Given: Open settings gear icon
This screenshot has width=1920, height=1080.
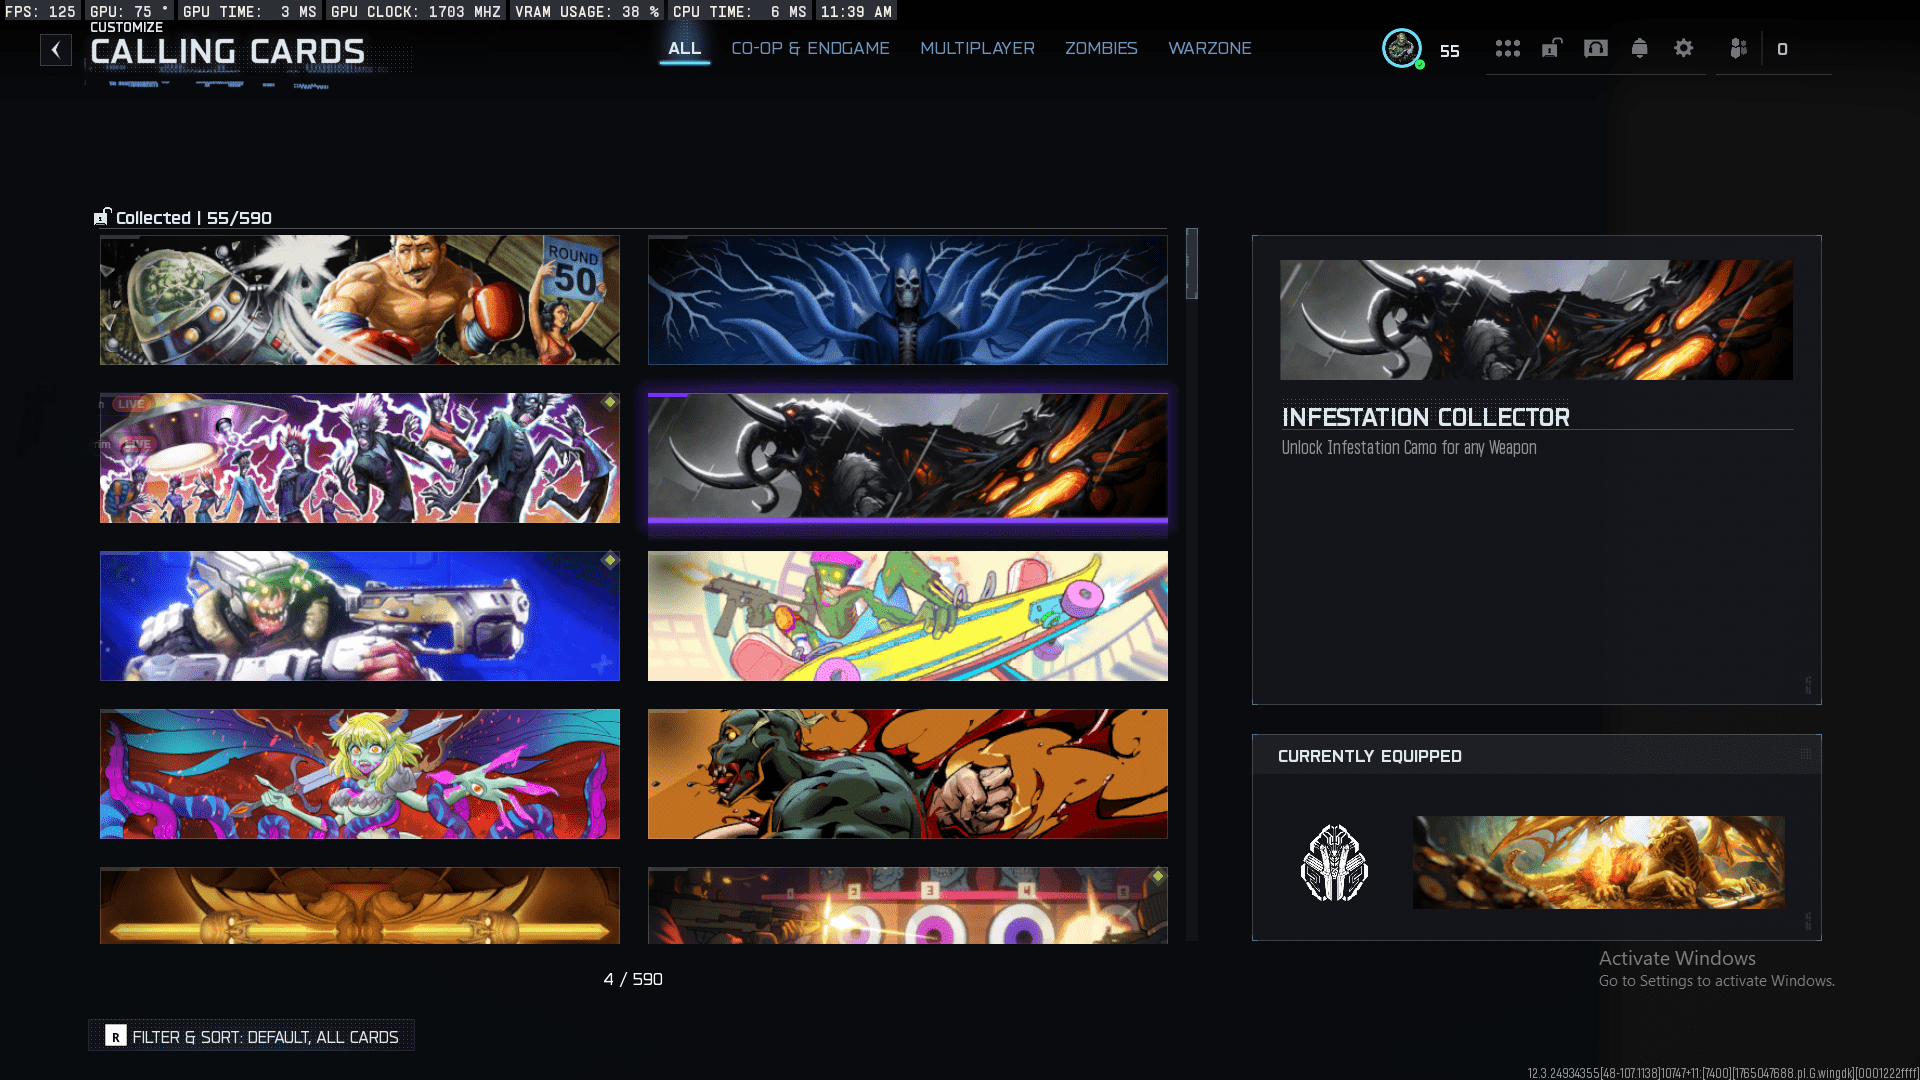Looking at the screenshot, I should point(1684,48).
